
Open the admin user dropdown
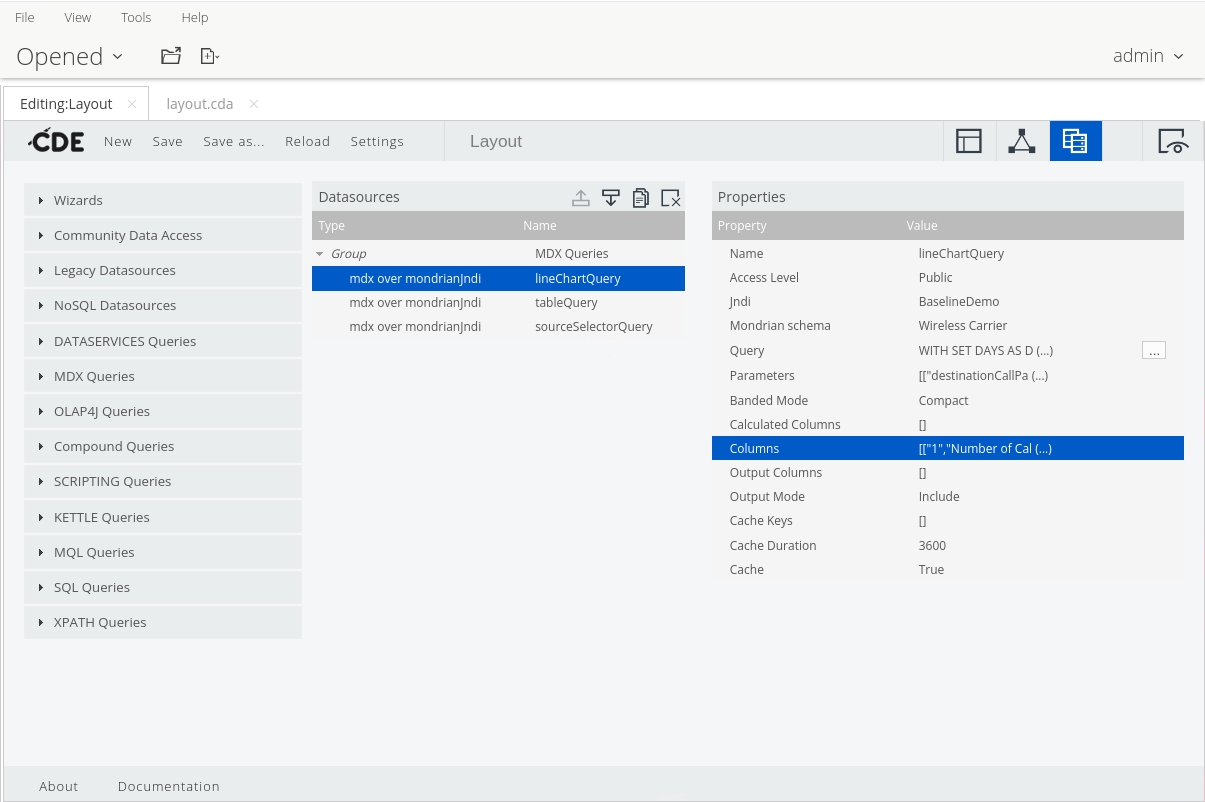coord(1148,56)
